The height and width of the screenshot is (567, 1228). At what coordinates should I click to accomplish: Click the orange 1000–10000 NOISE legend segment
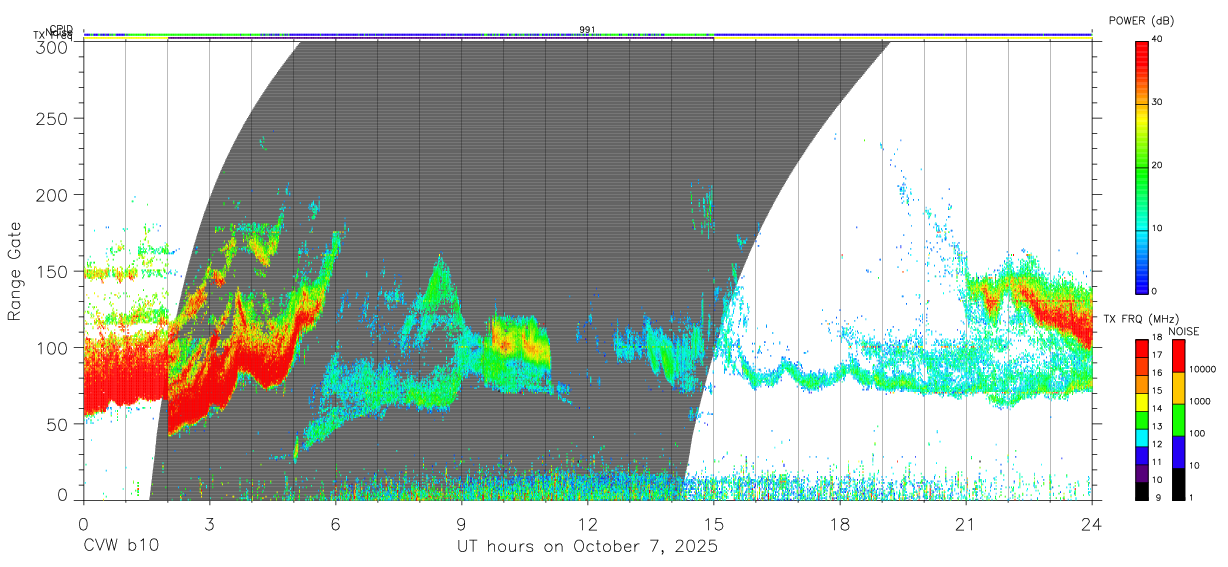(1178, 388)
